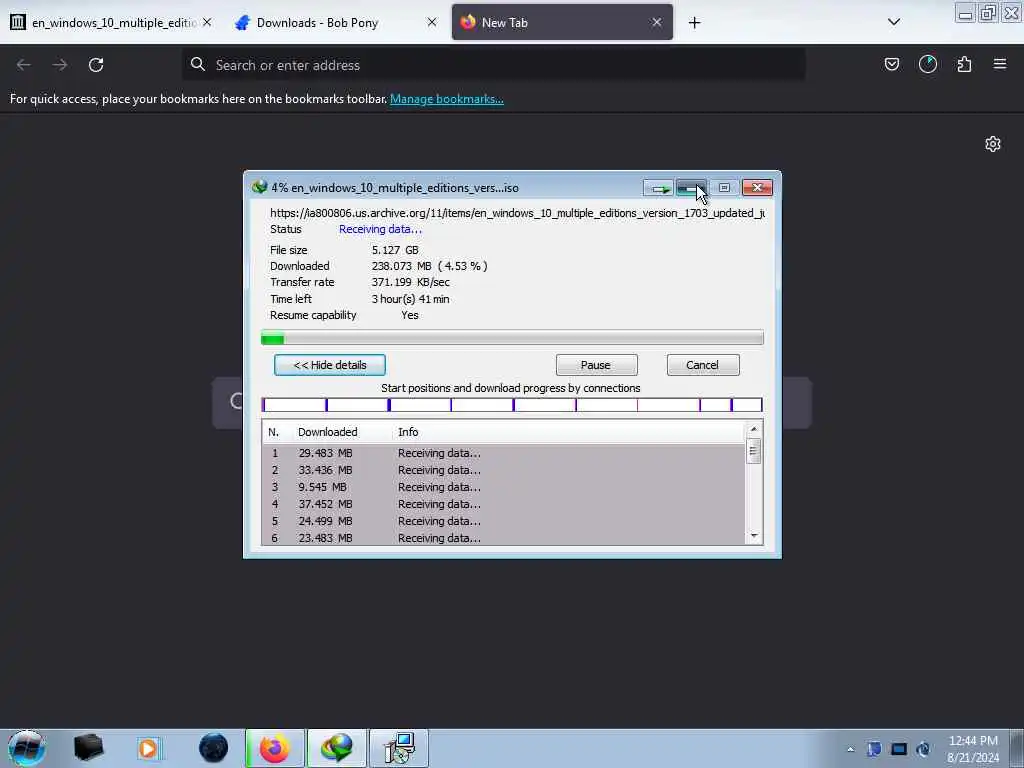This screenshot has height=768, width=1024.
Task: Click the connection list scroll down arrow
Action: coord(754,536)
